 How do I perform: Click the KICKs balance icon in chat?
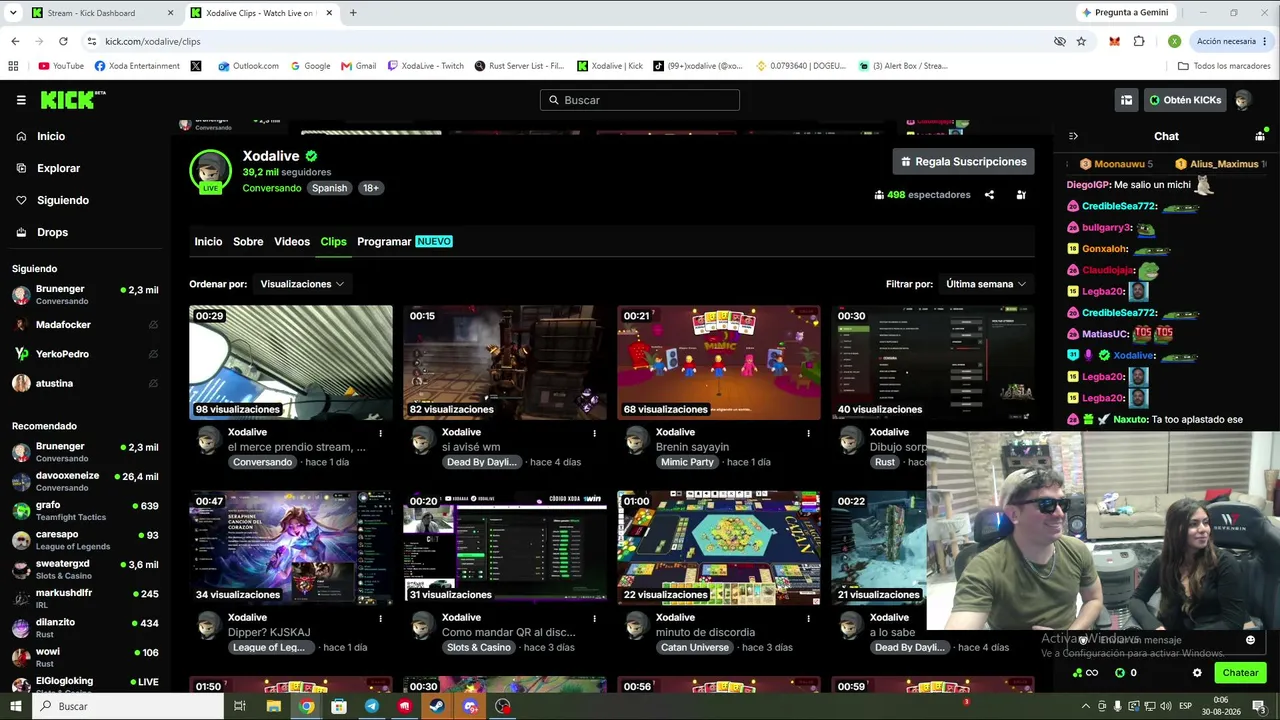(1120, 673)
